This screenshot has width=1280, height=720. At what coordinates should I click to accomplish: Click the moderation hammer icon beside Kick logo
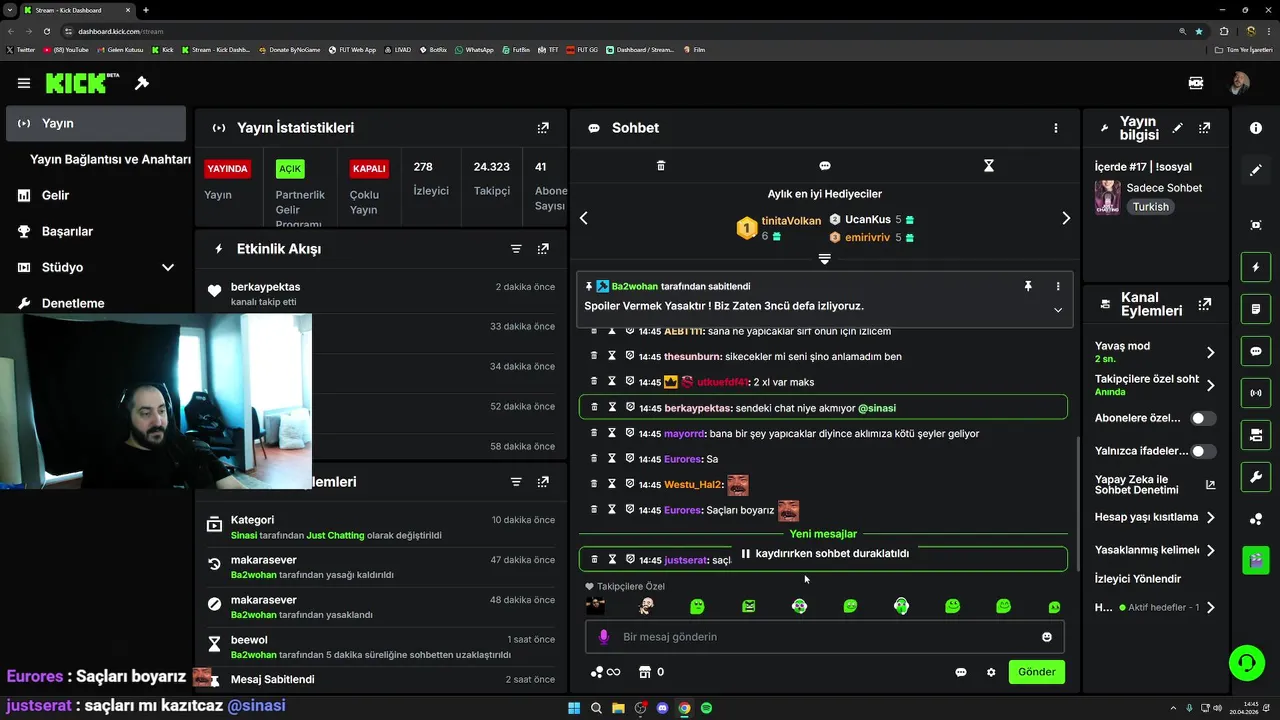tap(142, 83)
